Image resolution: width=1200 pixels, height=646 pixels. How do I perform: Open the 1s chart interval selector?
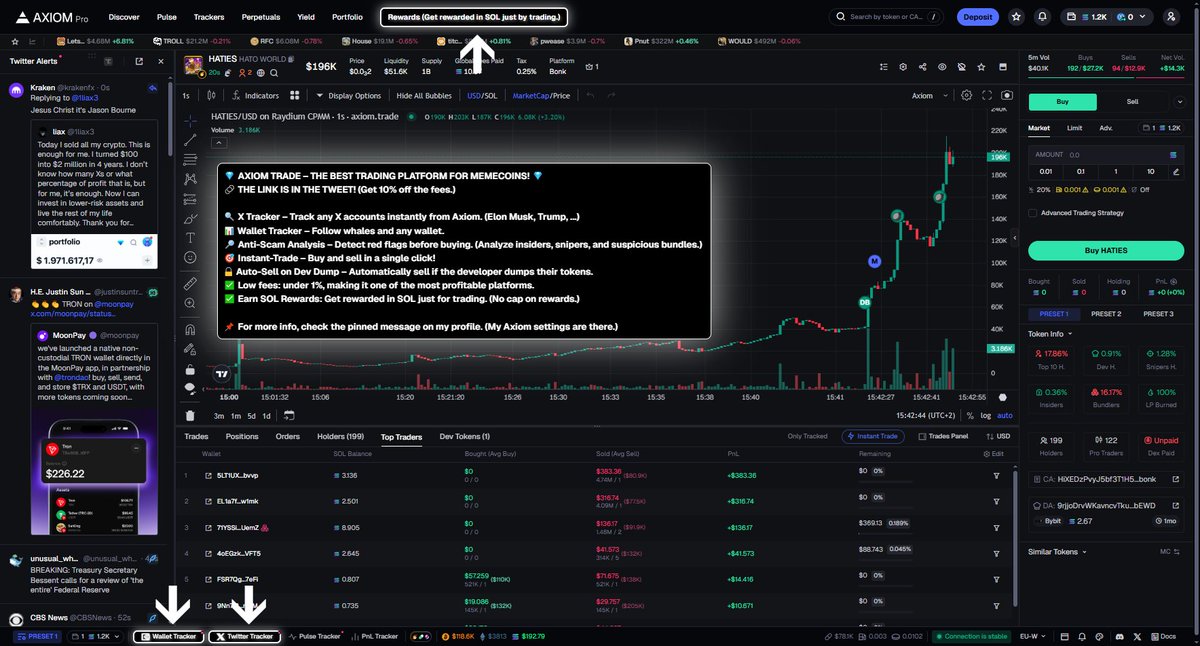[x=185, y=96]
